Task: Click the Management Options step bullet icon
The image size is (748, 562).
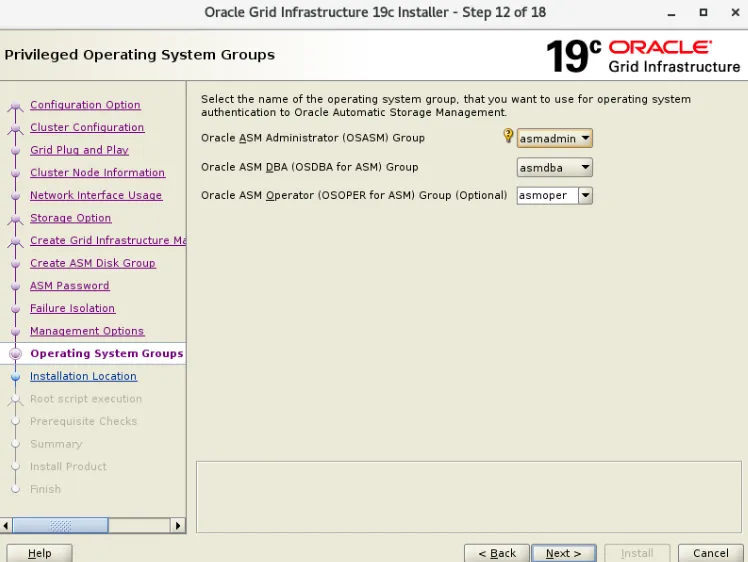Action: pyautogui.click(x=15, y=332)
